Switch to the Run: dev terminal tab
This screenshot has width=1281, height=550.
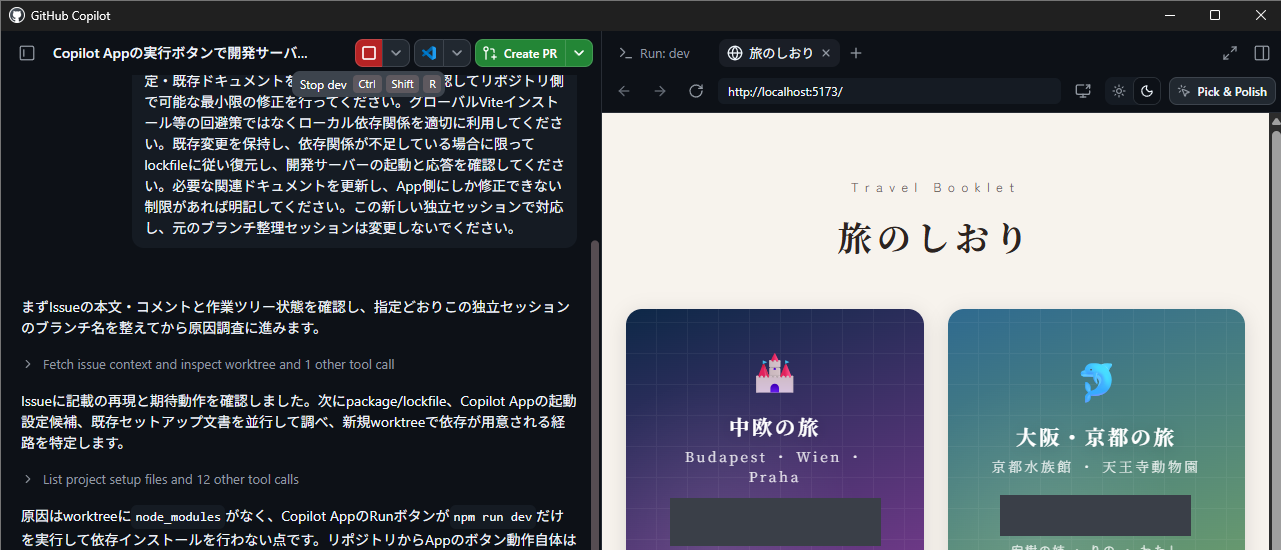pos(655,53)
